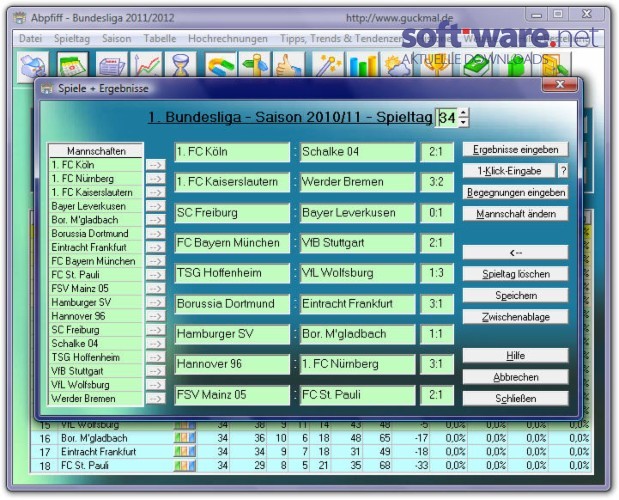Select TSG Hoffenheim in the Mannschaften list
Screen dimensions: 619x500
96,358
